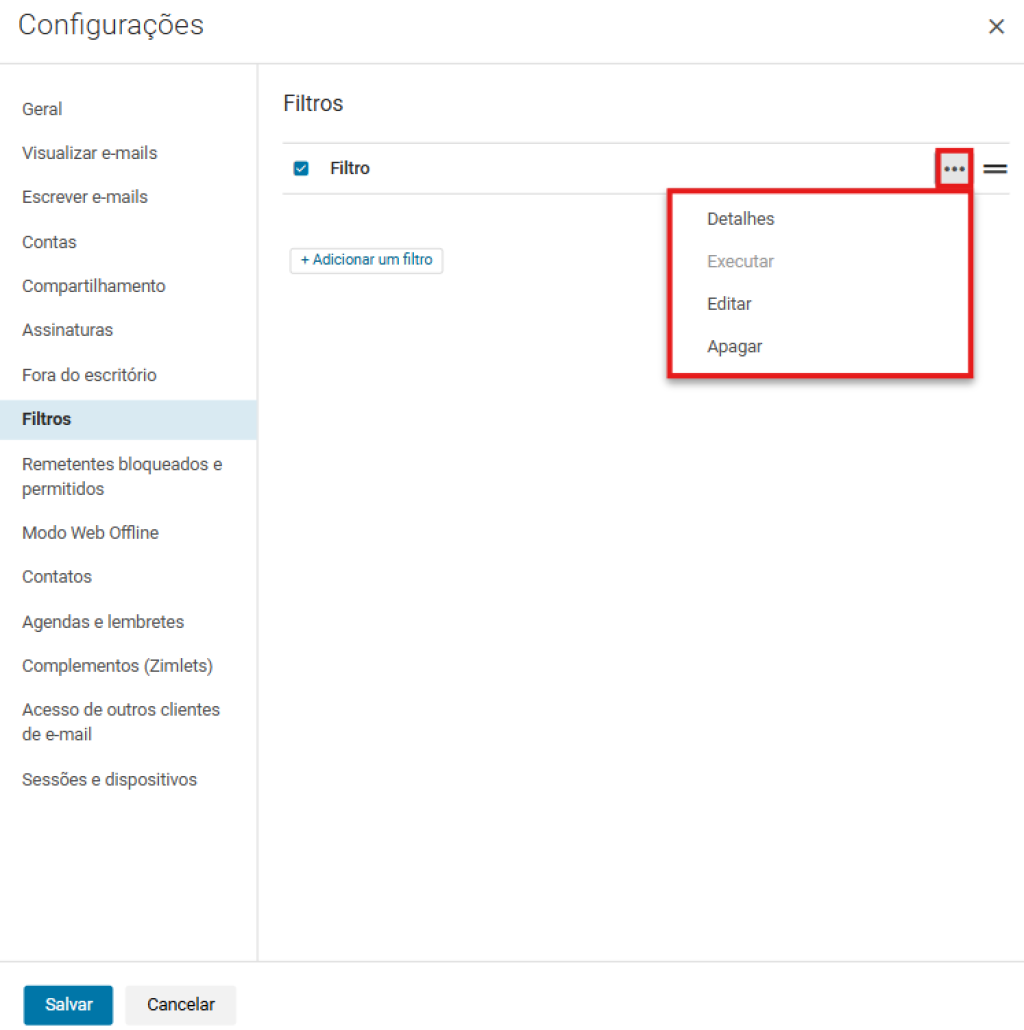
Task: Click Adicionar um filtro button
Action: point(366,260)
